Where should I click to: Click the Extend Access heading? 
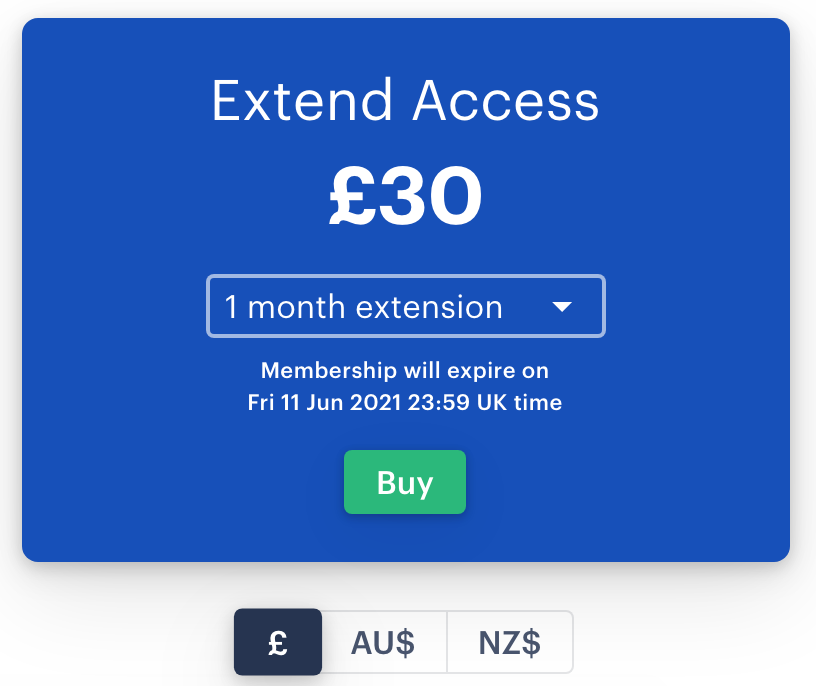click(x=405, y=101)
